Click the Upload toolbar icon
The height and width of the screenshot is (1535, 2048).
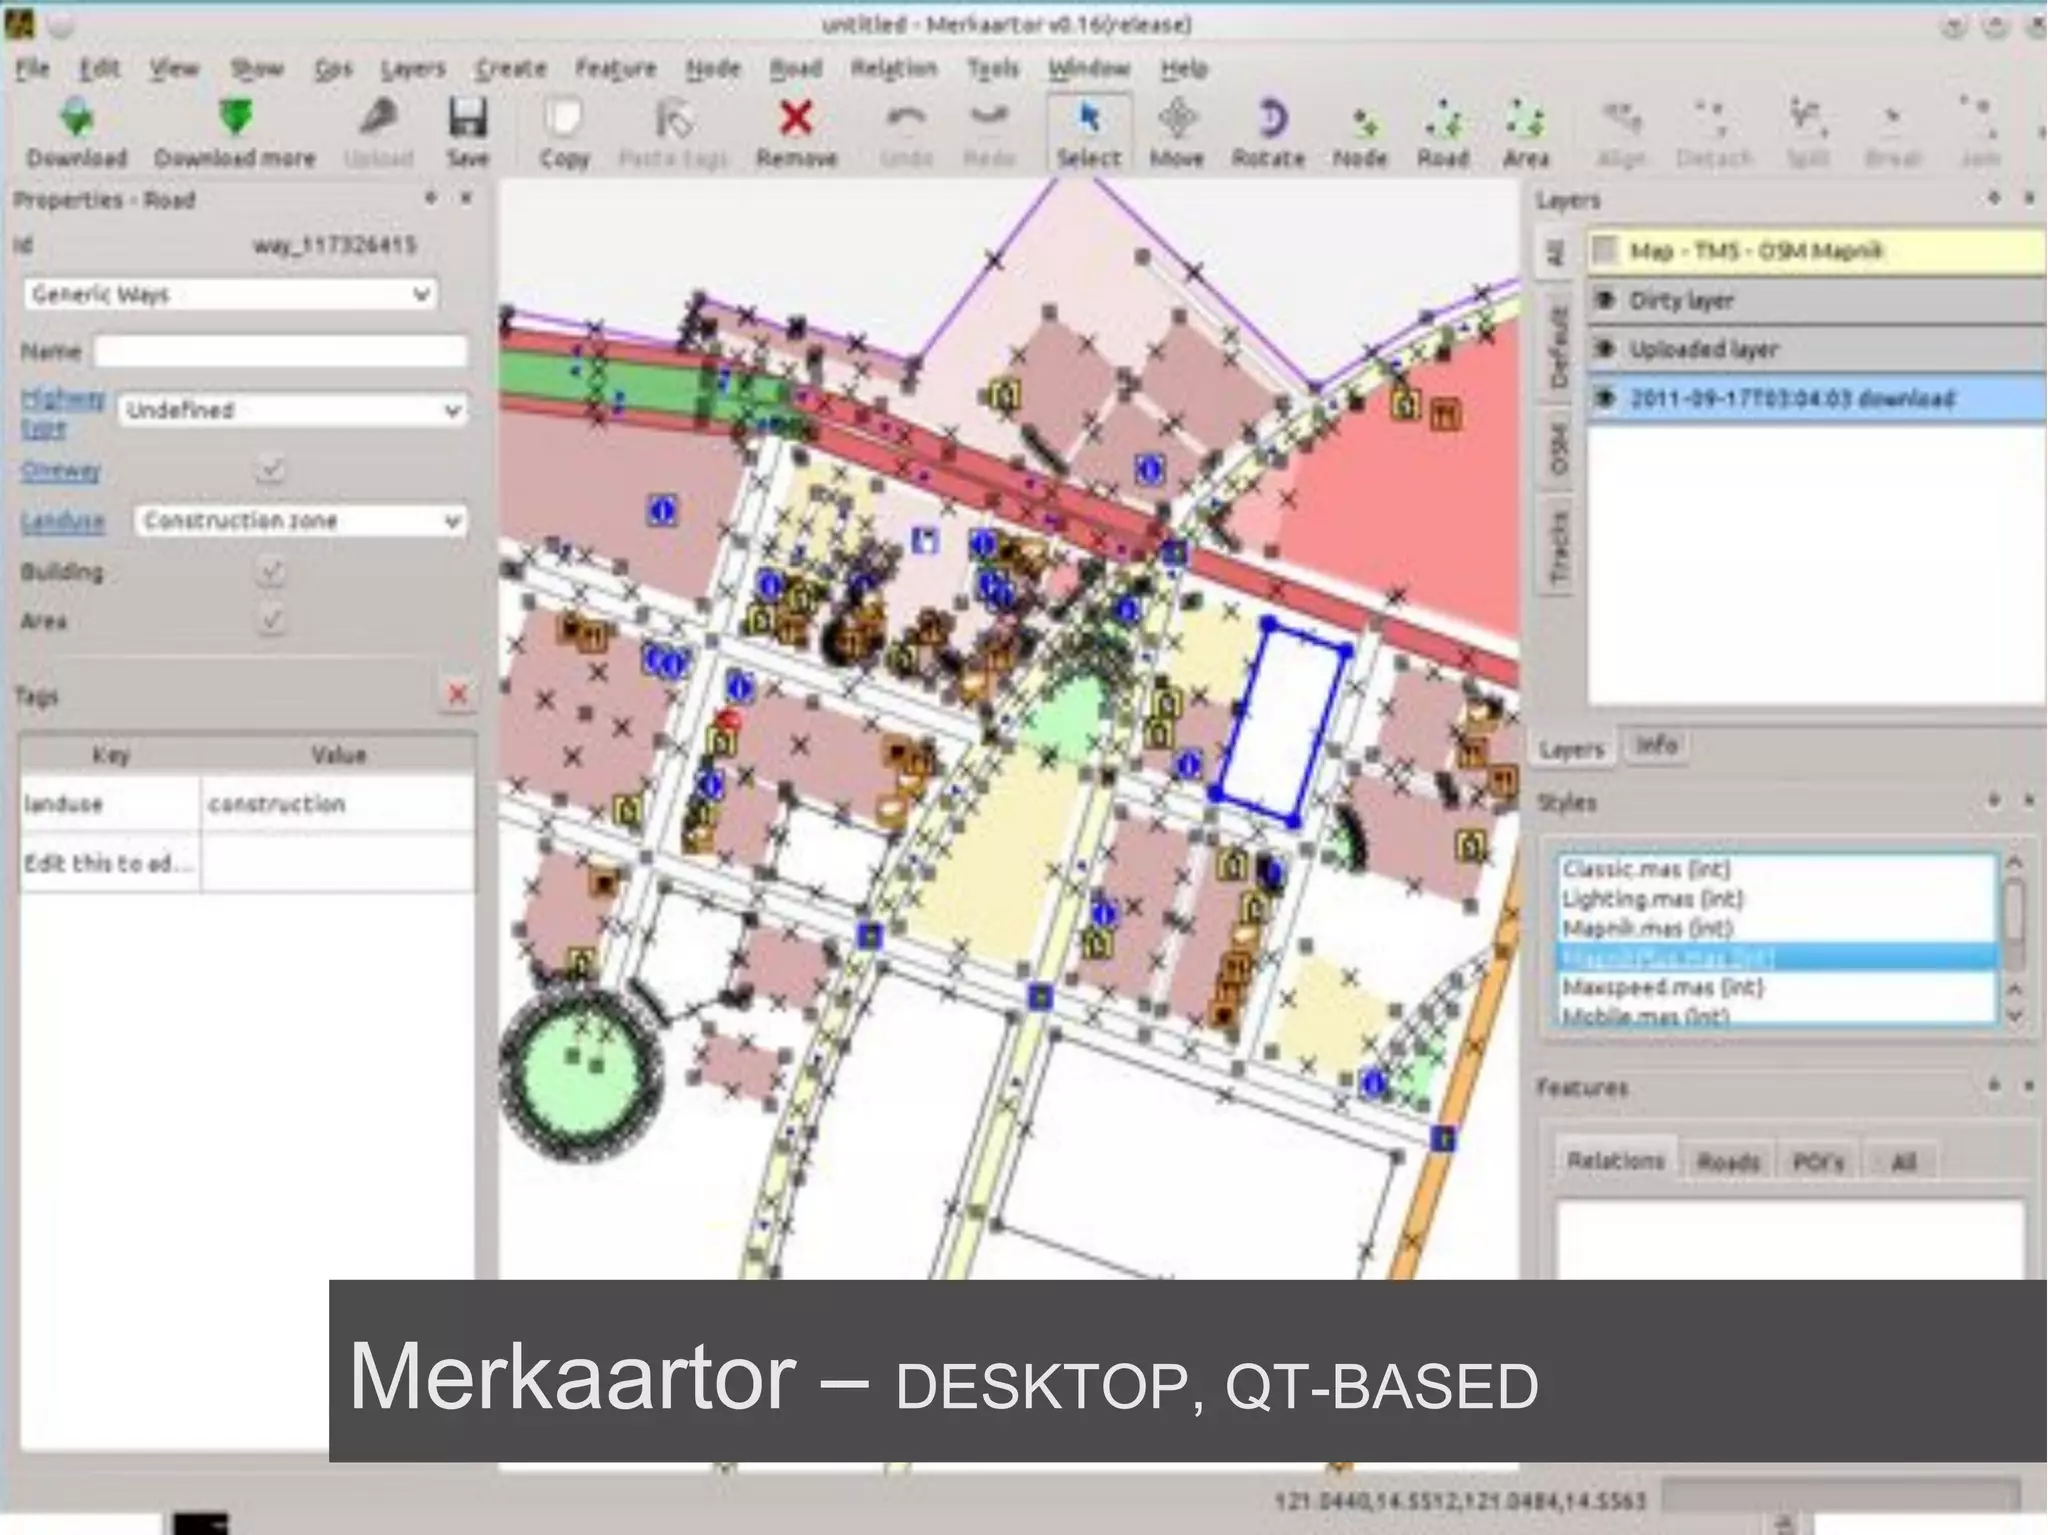click(x=379, y=133)
